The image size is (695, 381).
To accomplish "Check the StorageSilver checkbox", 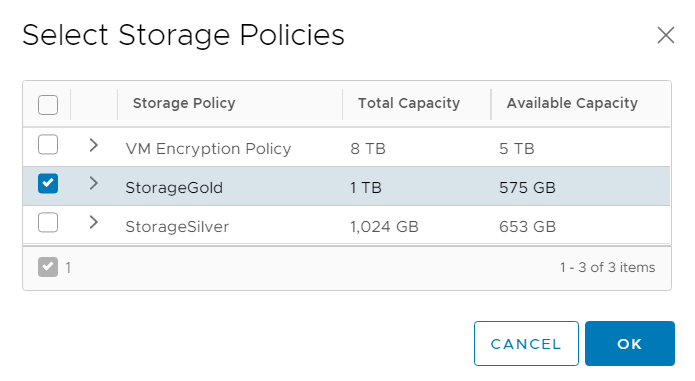I will [48, 222].
